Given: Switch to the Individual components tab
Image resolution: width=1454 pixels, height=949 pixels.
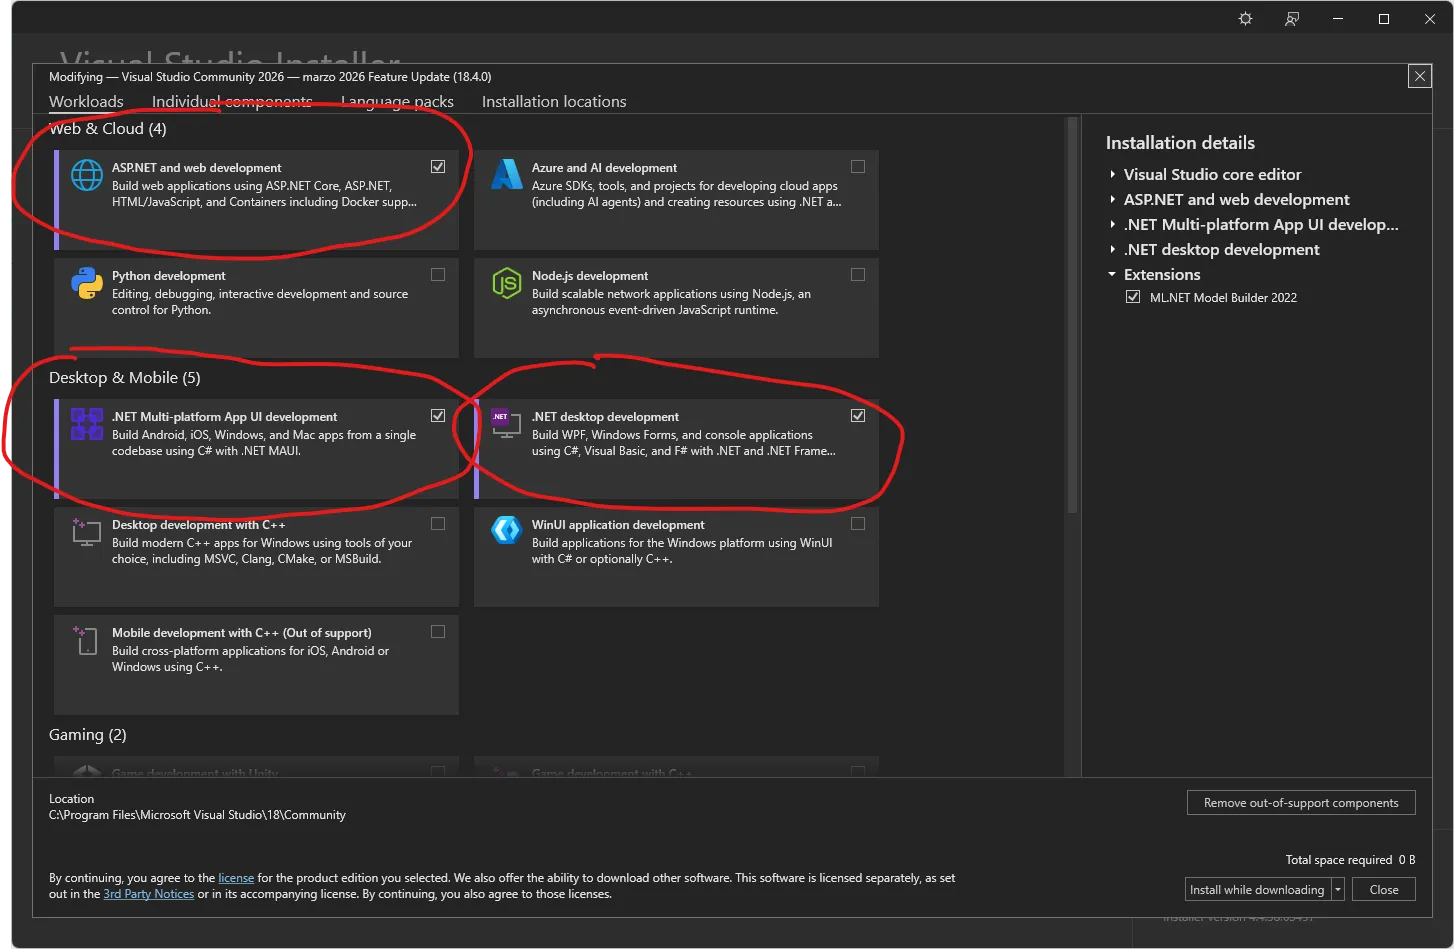Looking at the screenshot, I should (232, 102).
